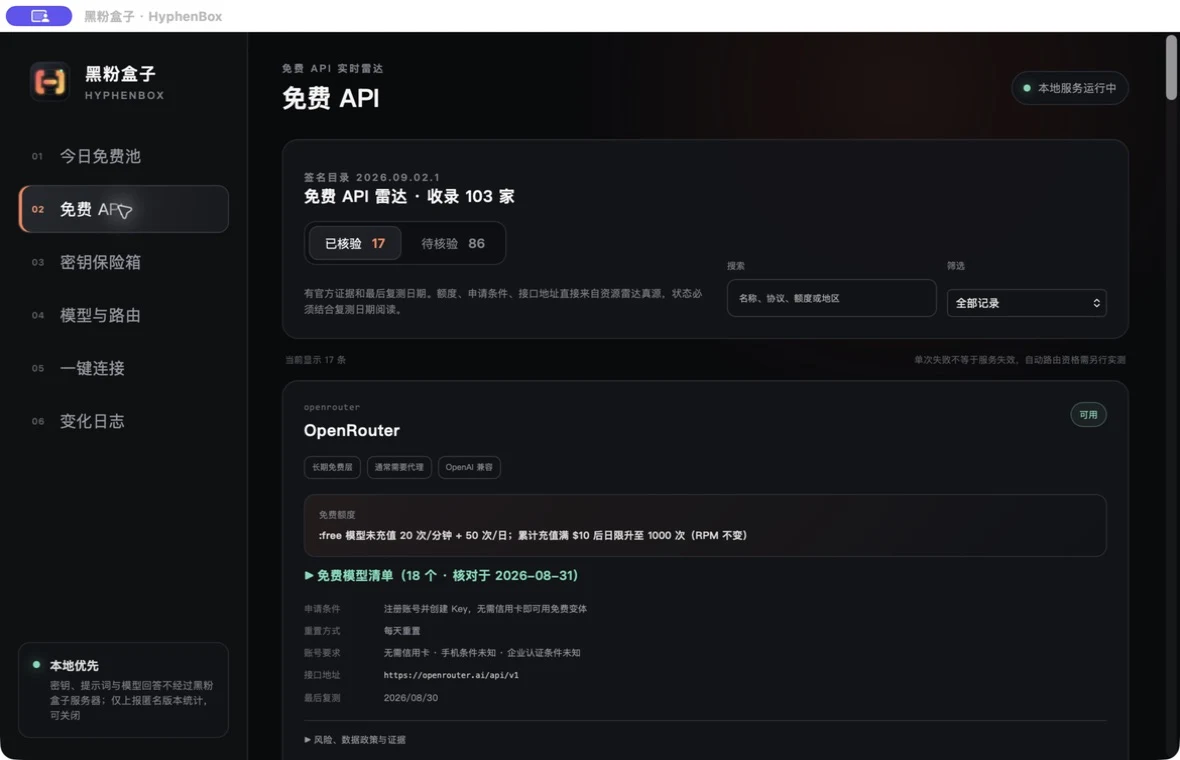Click 免费 API 雷达 · 收录 103 家 heading
This screenshot has width=1180, height=760.
[x=409, y=196]
